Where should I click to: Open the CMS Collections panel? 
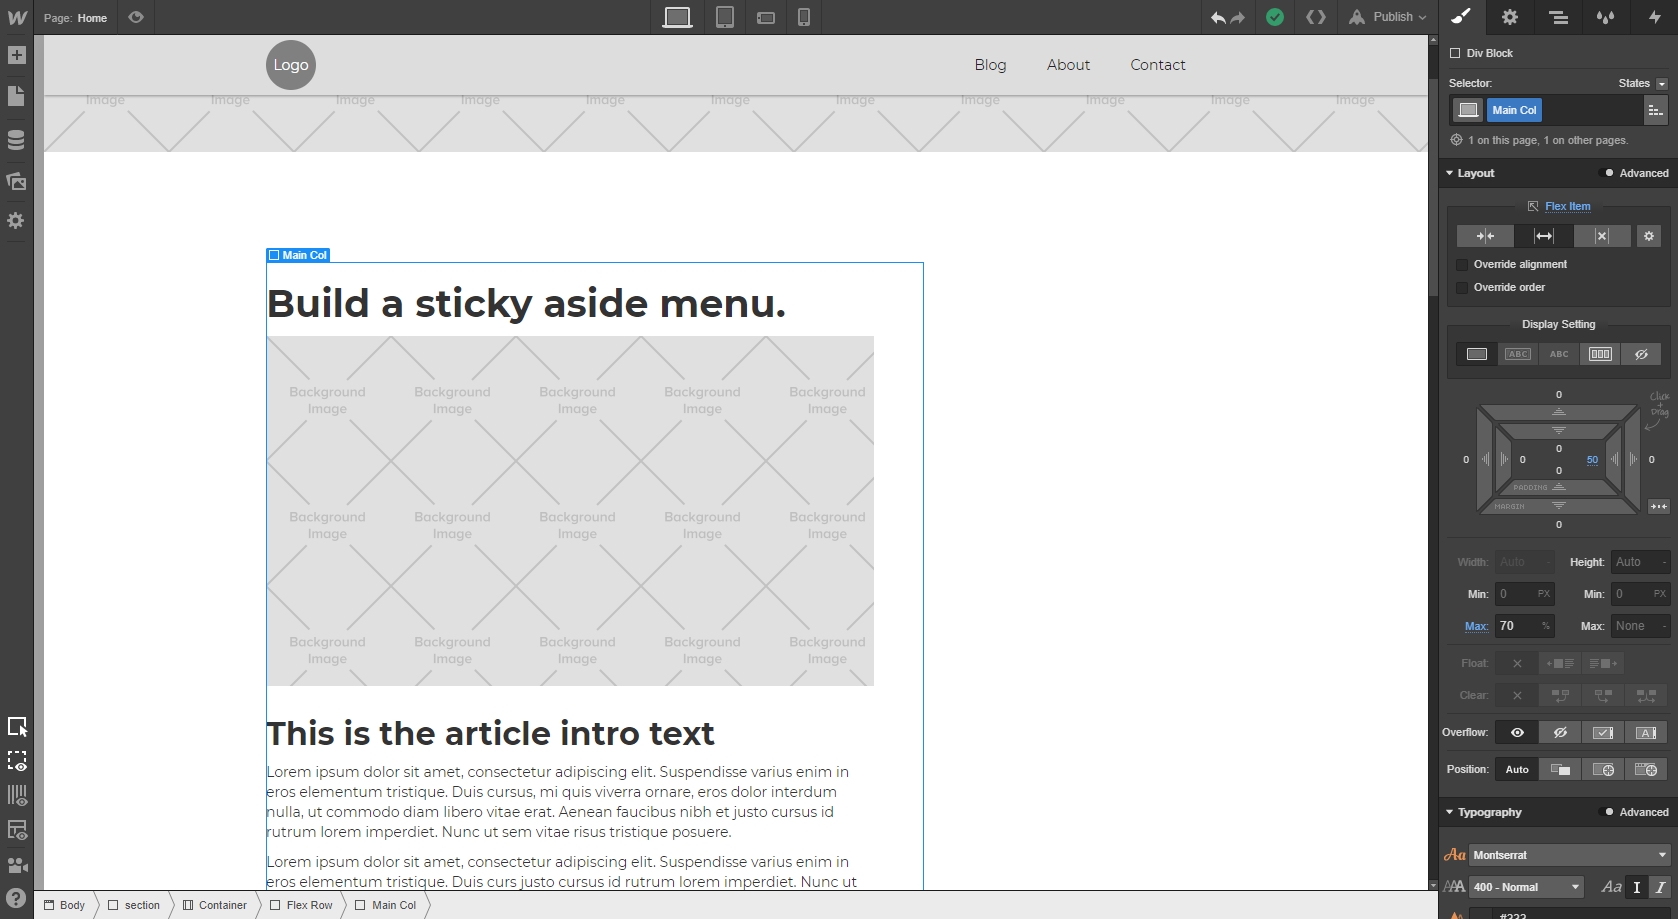pos(16,139)
